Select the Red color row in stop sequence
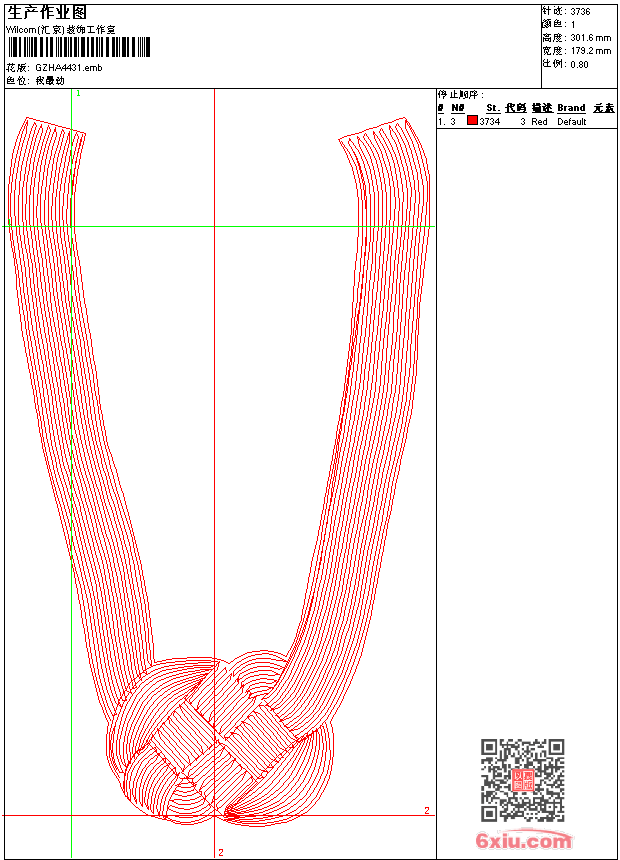 point(539,121)
